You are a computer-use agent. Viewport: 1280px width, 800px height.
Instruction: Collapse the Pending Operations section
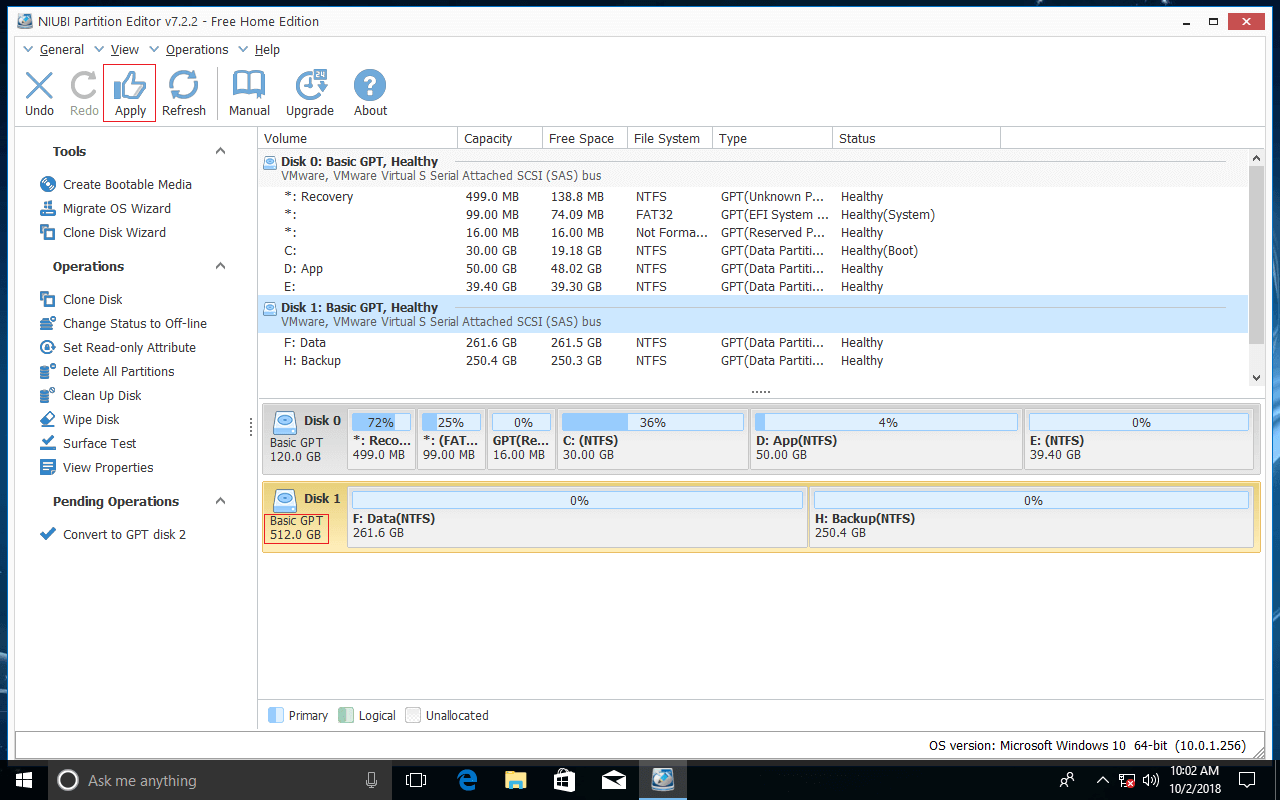(221, 501)
